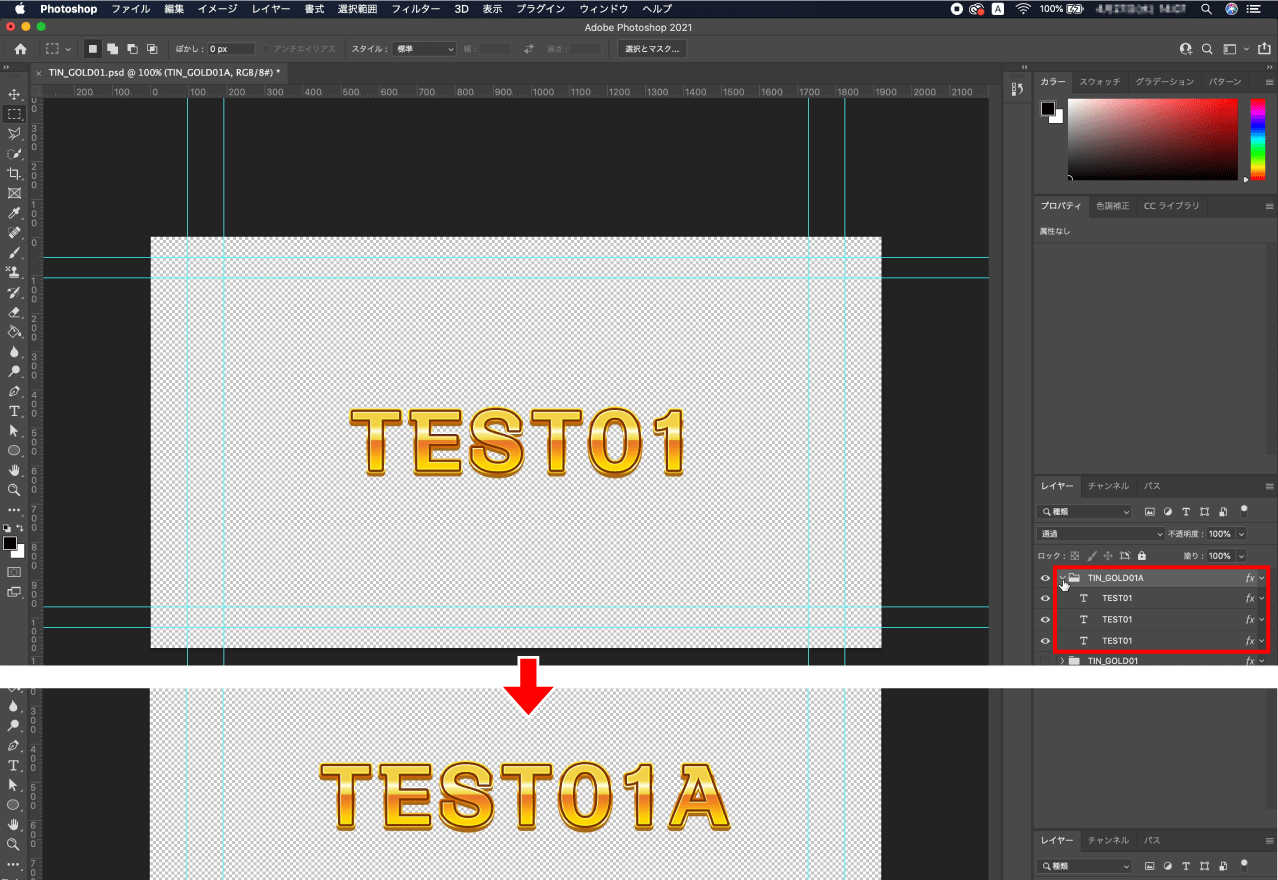Switch to the チャンネル tab in upper panel
The height and width of the screenshot is (880, 1278).
click(x=1108, y=486)
